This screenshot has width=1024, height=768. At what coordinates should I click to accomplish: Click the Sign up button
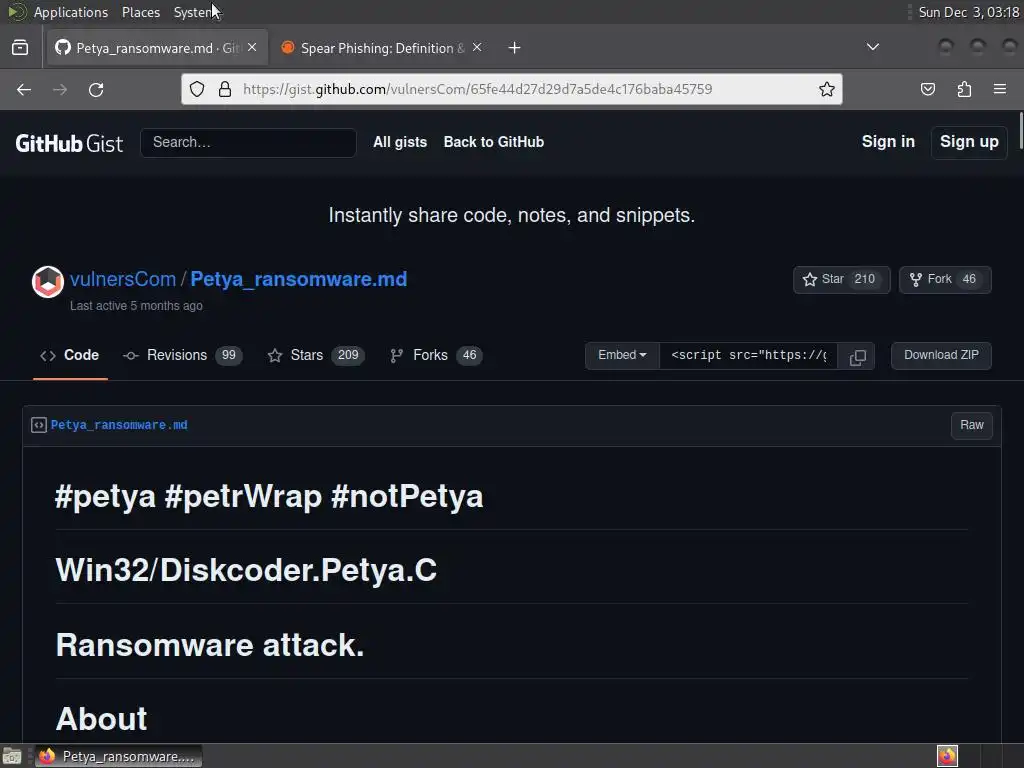(969, 142)
